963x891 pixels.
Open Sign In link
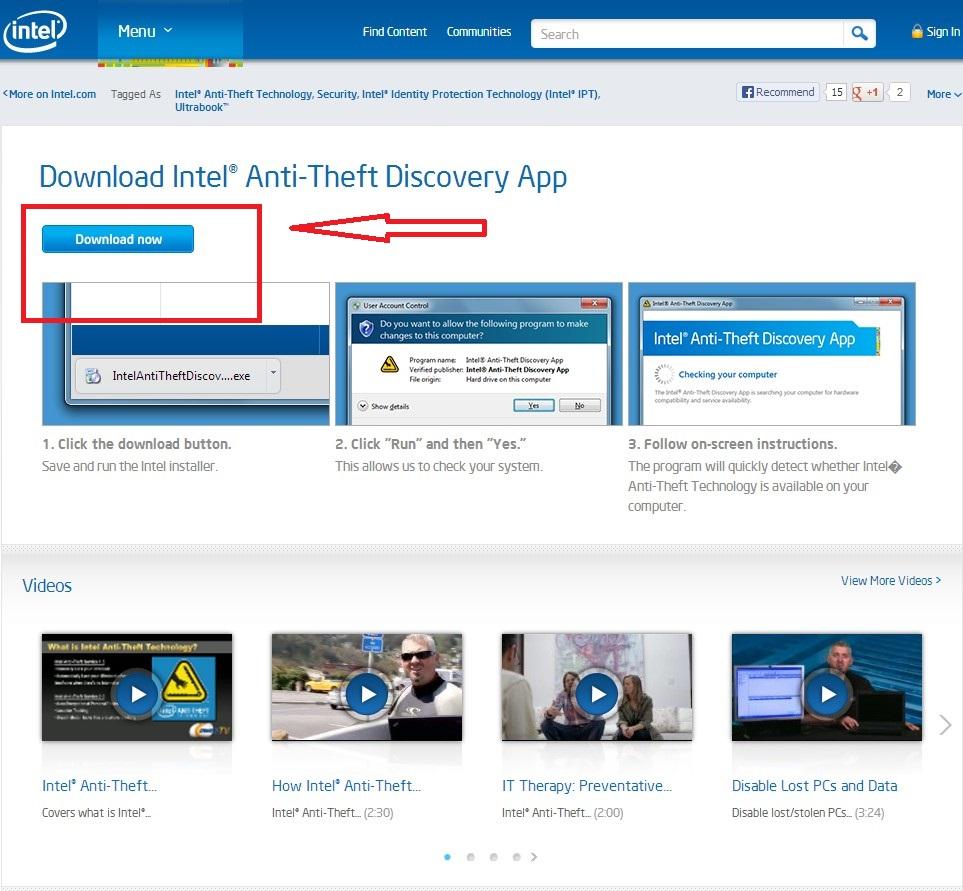click(x=936, y=32)
